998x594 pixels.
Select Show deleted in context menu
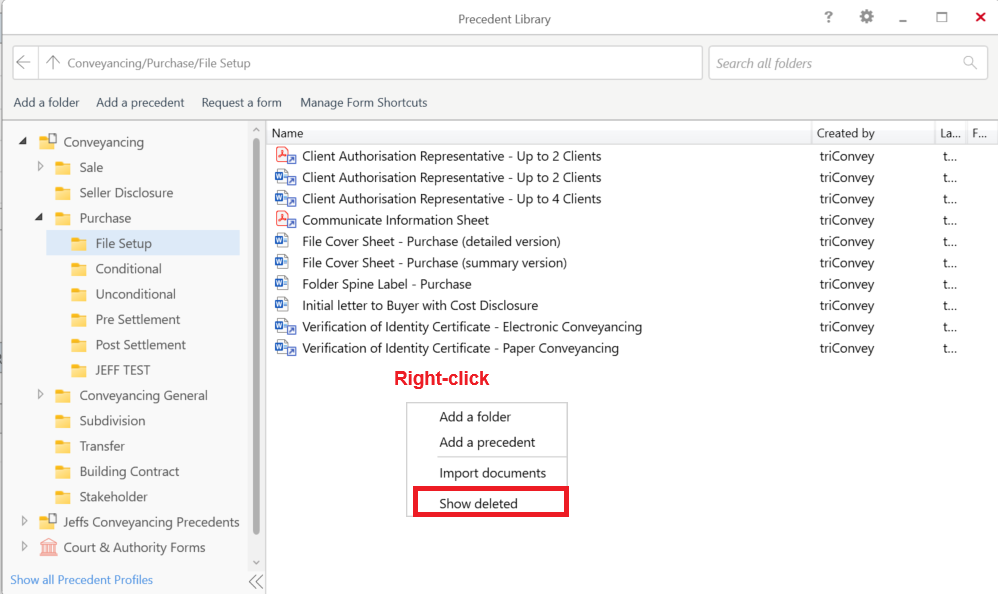478,503
